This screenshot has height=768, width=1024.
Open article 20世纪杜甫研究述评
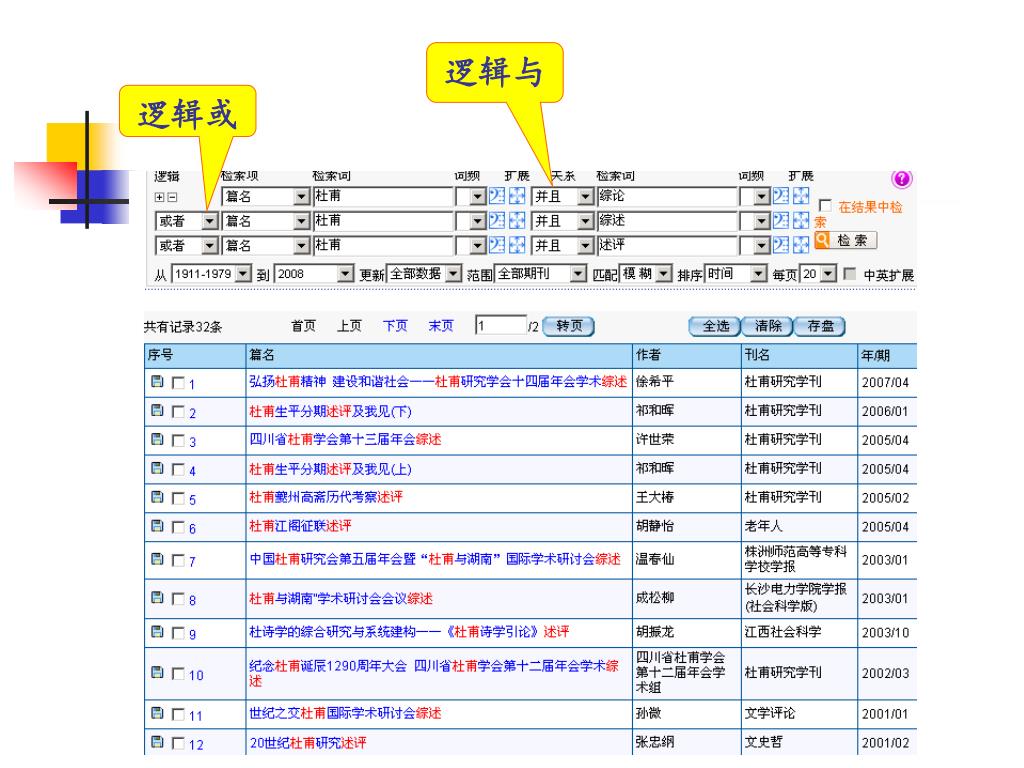(x=308, y=743)
